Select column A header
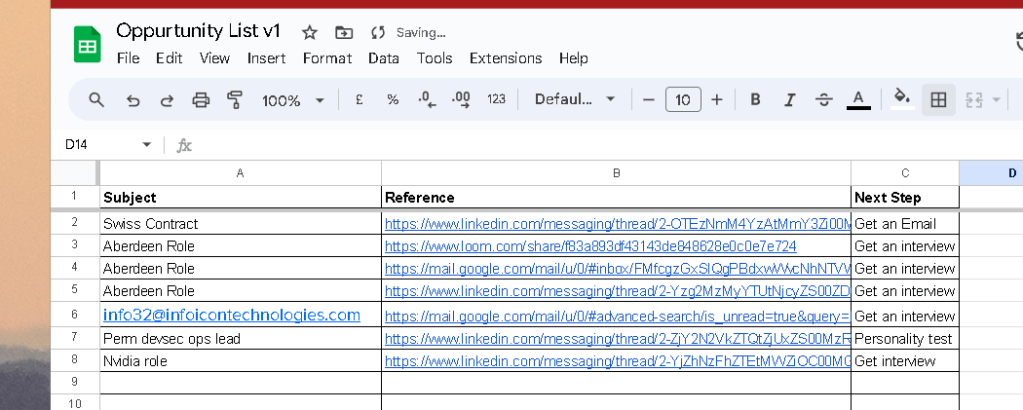 point(240,173)
